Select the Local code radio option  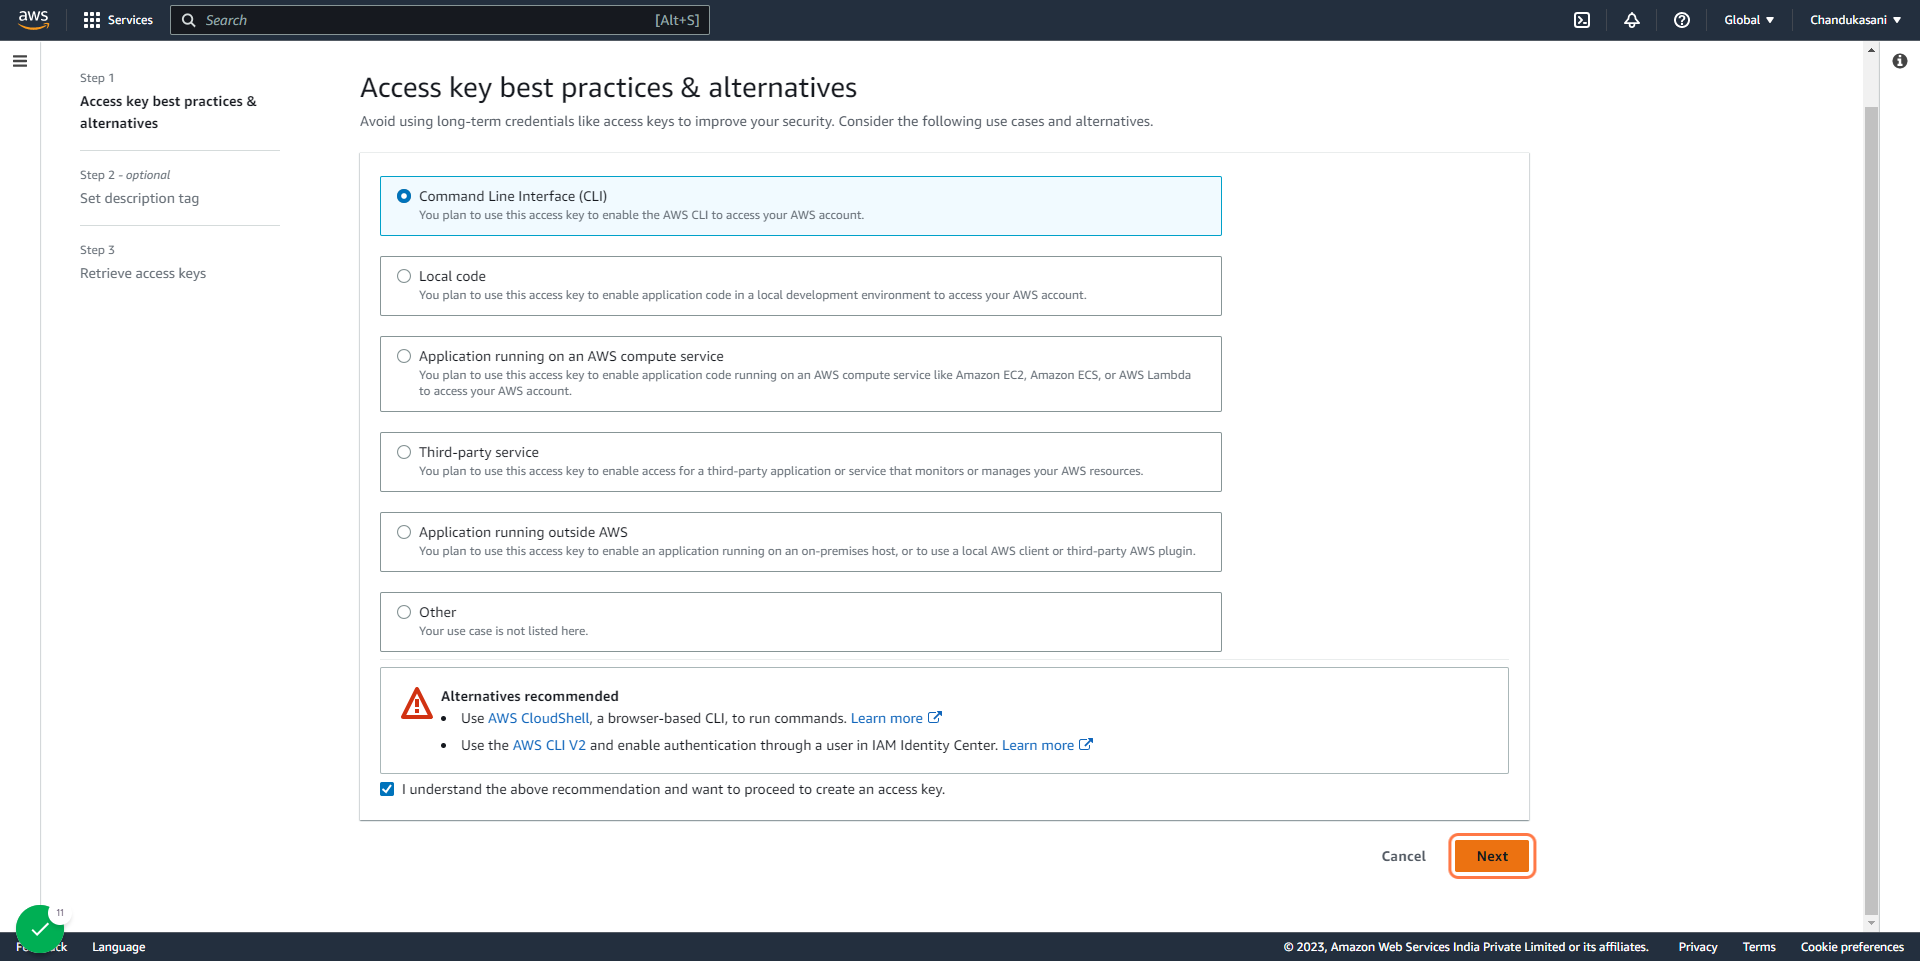(404, 276)
